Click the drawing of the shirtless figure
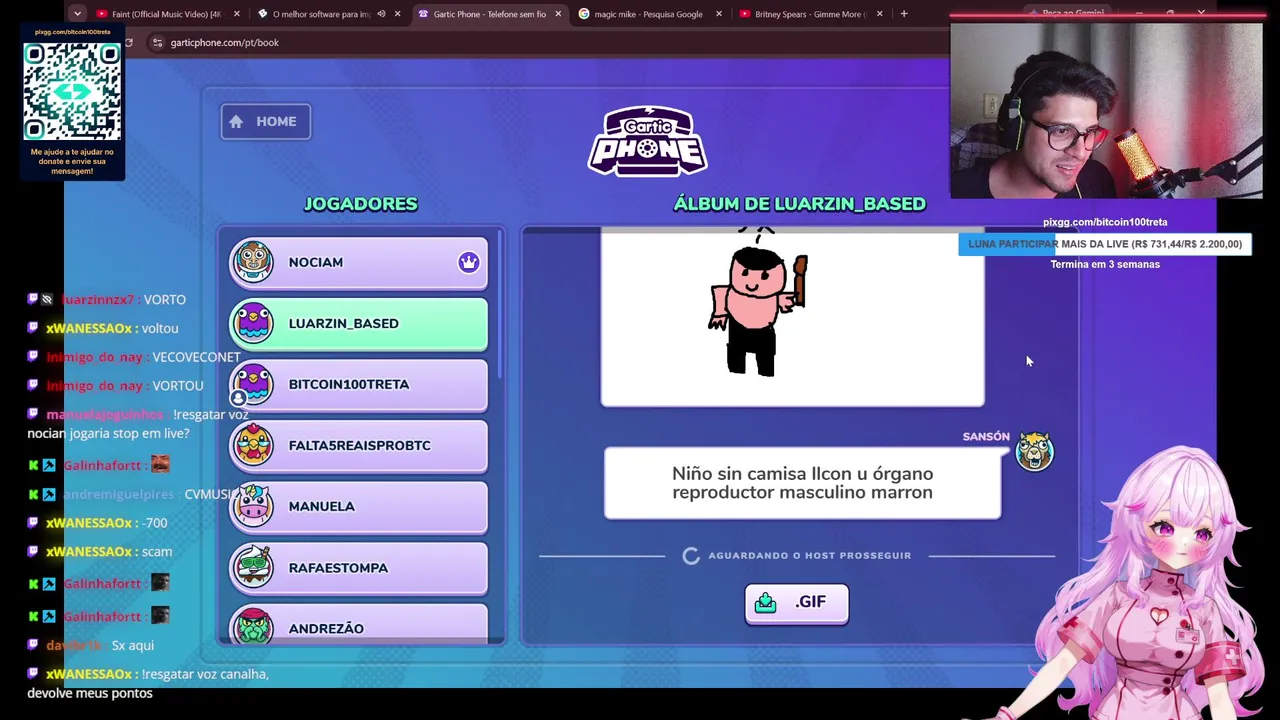The height and width of the screenshot is (720, 1280). [x=757, y=303]
